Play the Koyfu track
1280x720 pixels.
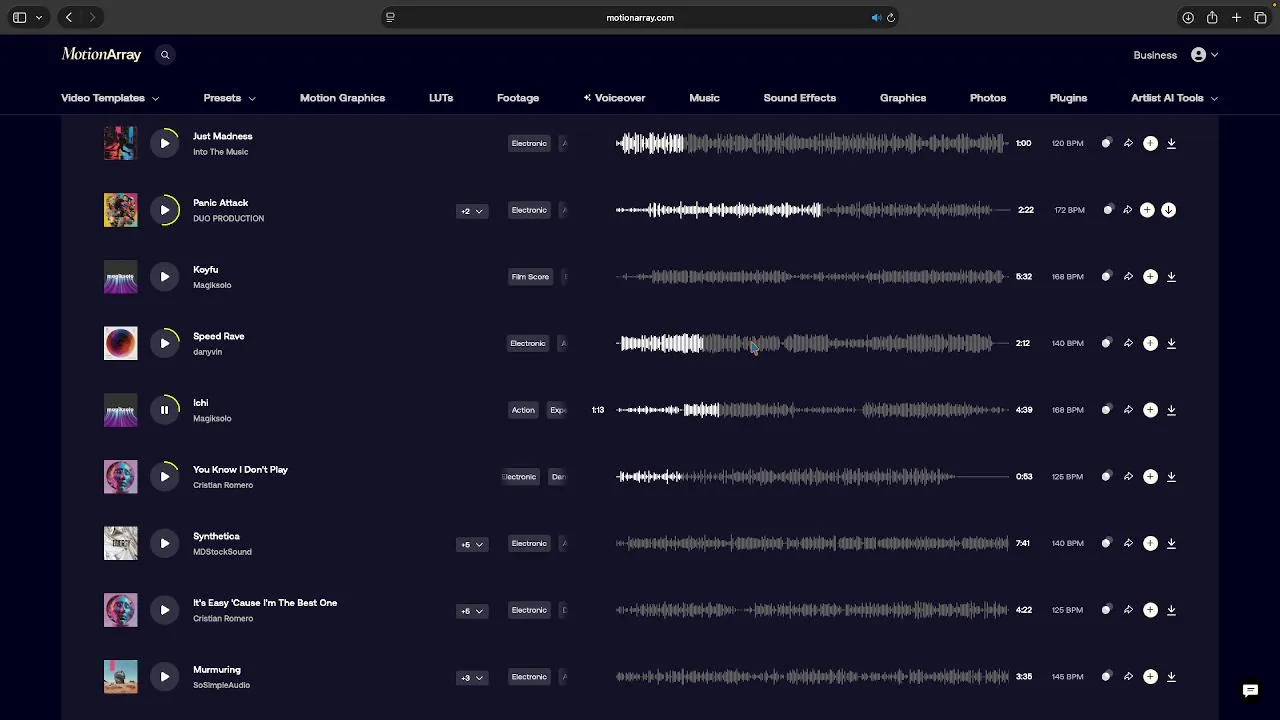165,276
